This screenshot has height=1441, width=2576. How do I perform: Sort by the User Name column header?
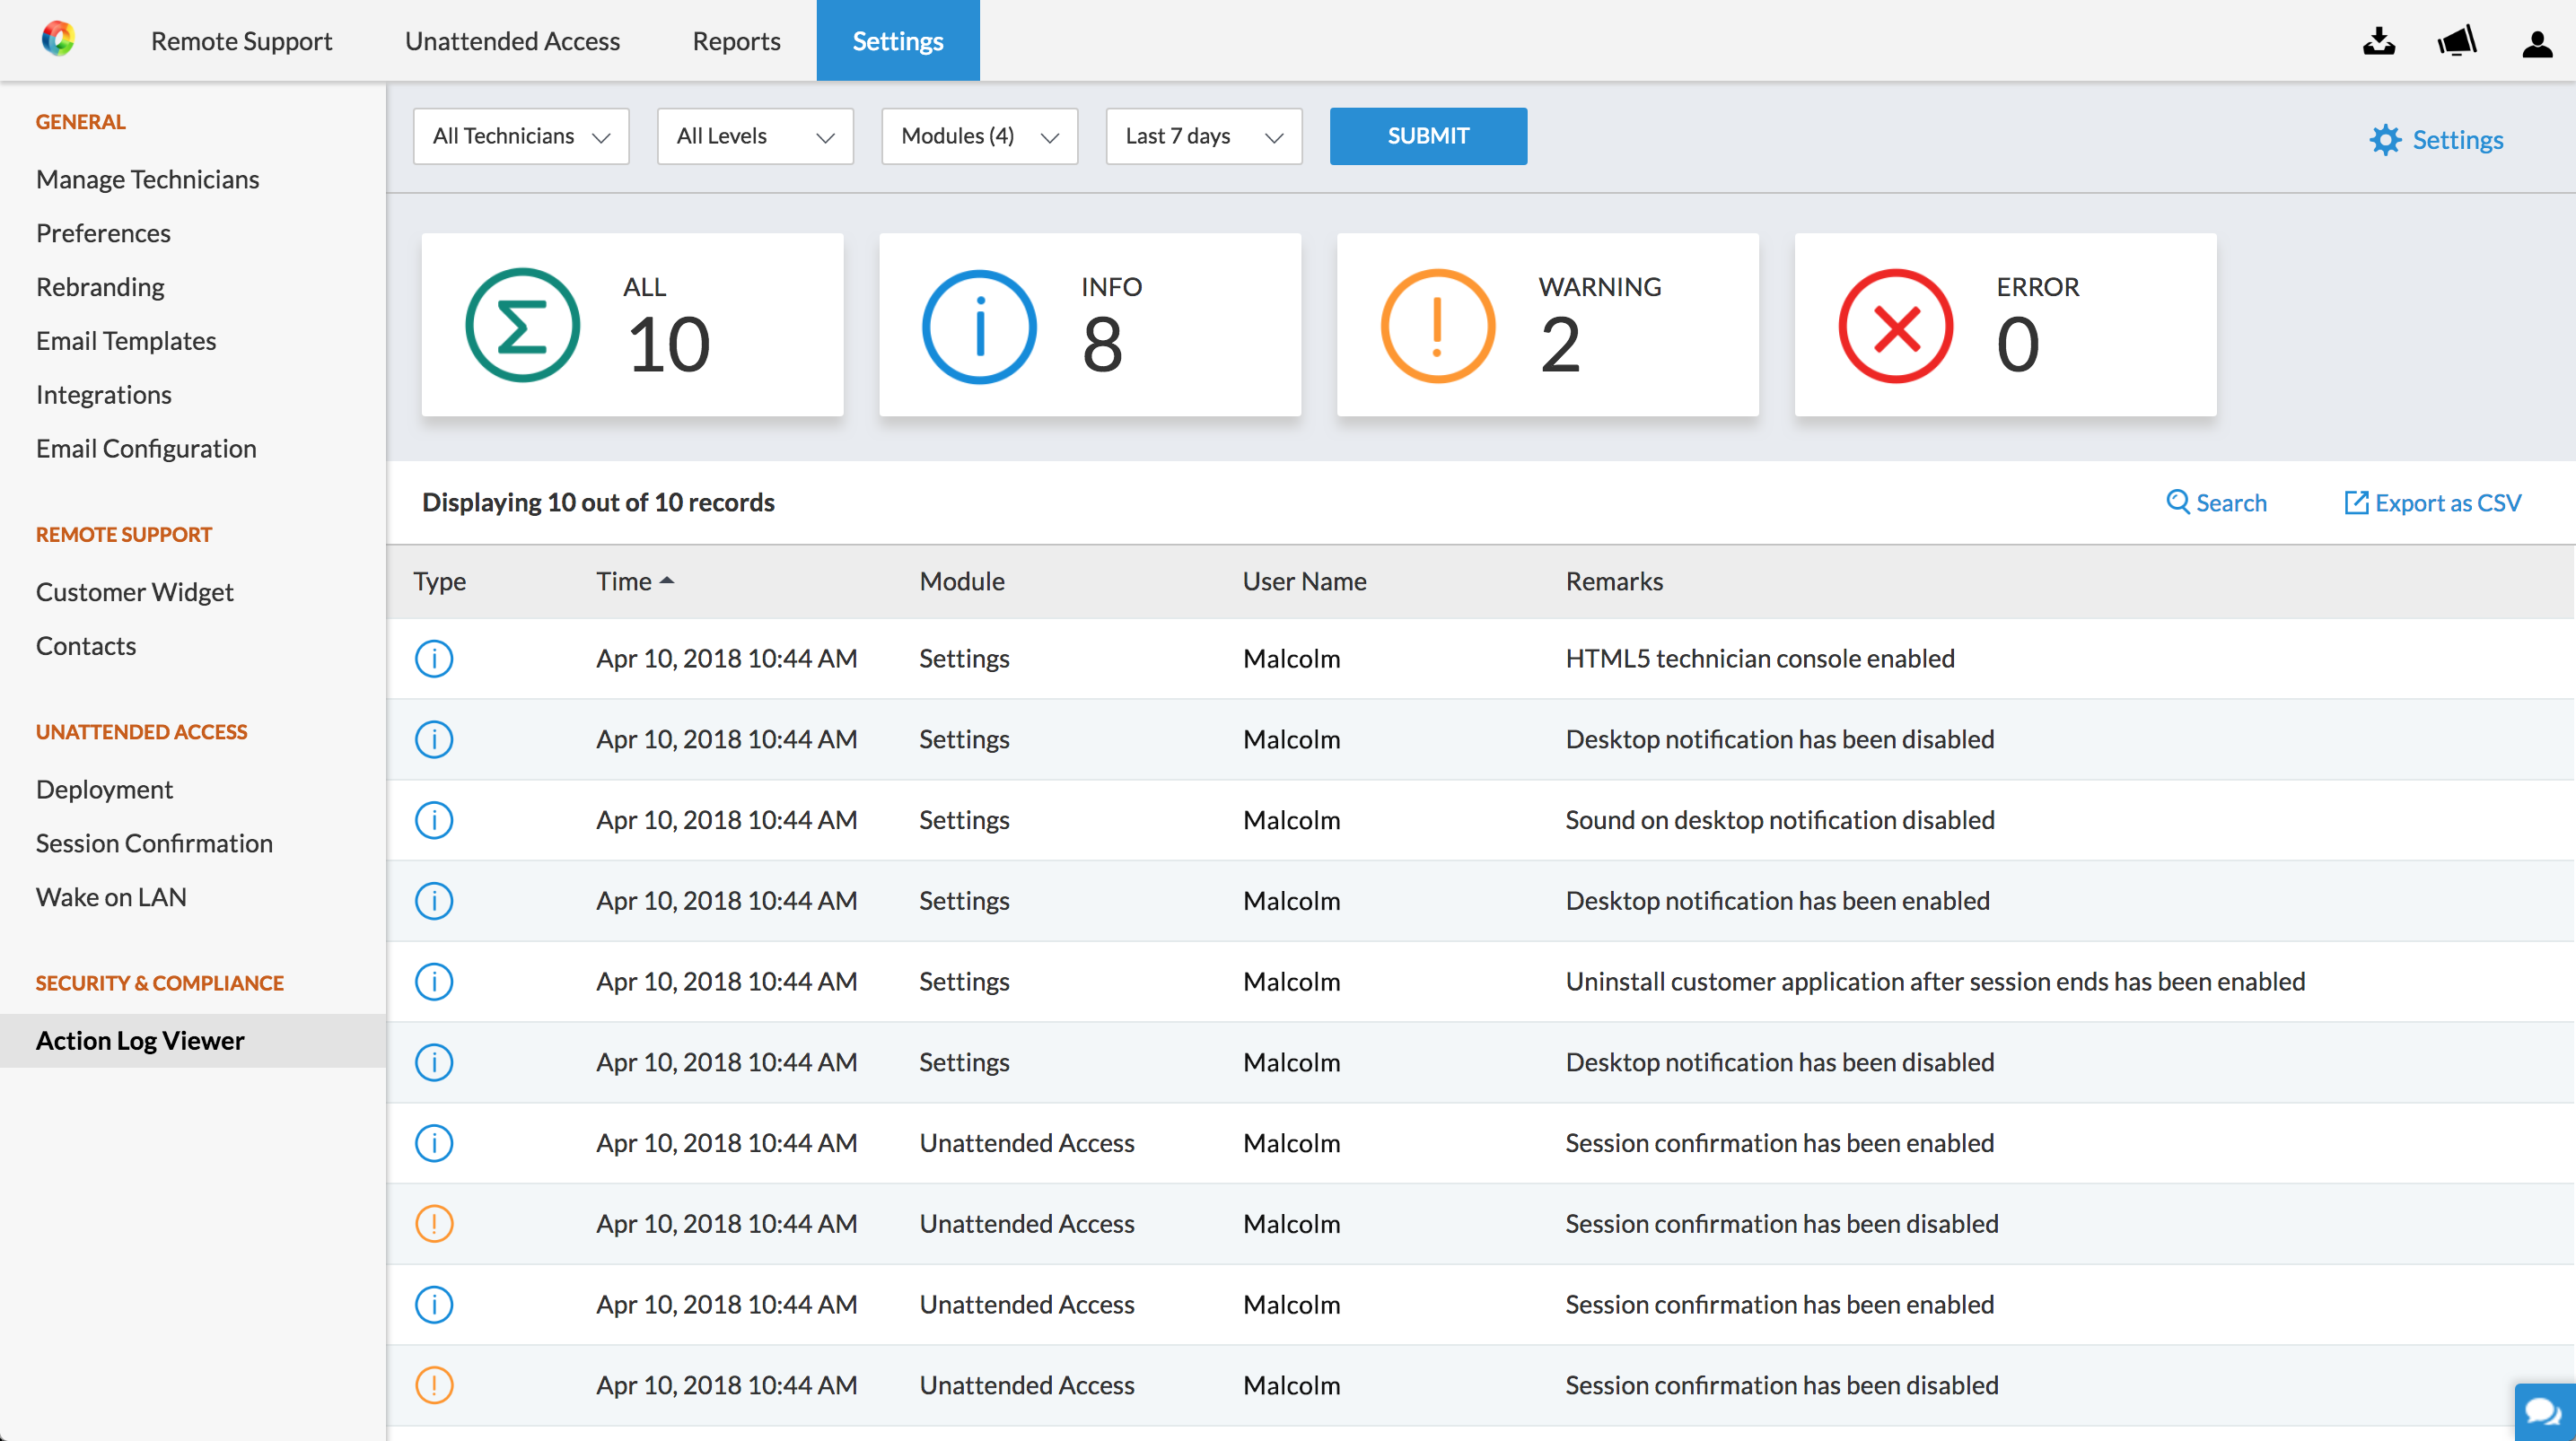(1304, 581)
